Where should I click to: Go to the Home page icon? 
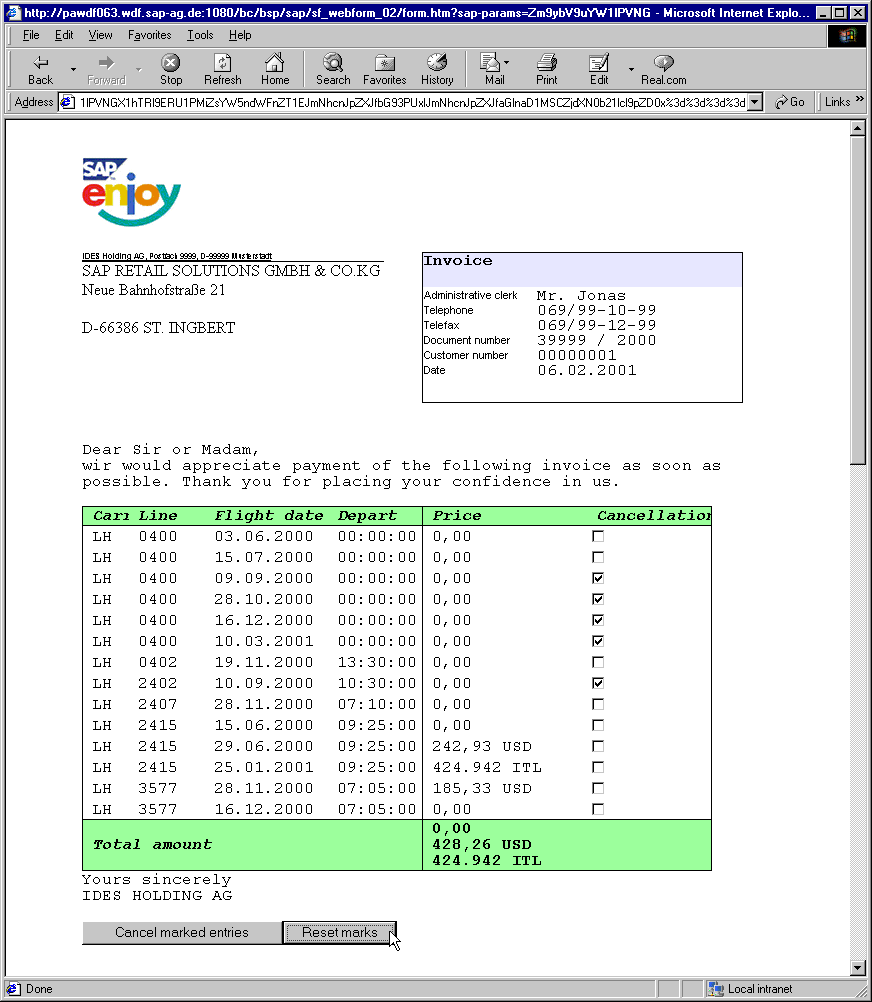coord(275,63)
